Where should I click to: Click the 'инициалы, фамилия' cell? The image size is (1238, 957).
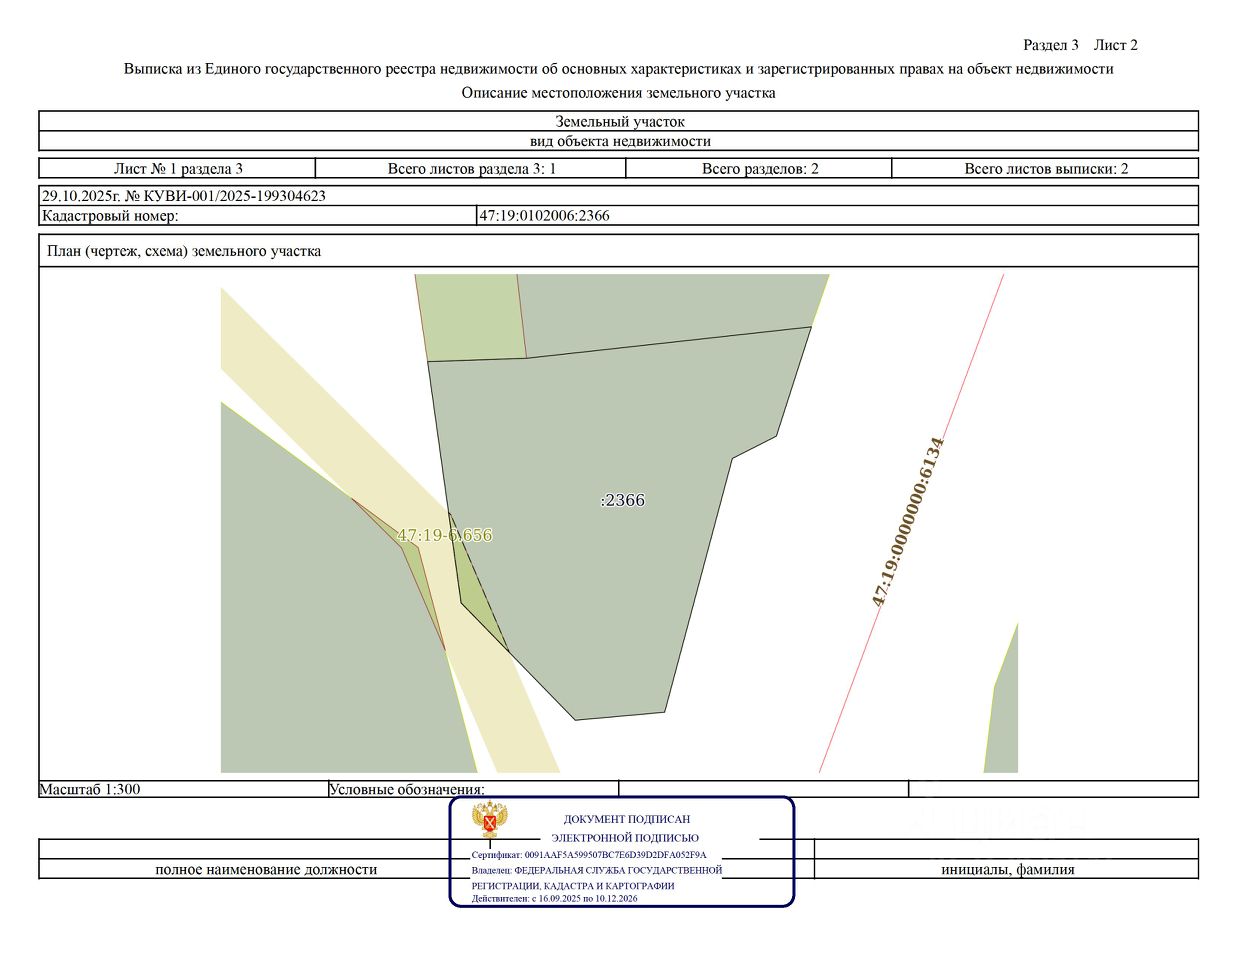point(1007,869)
